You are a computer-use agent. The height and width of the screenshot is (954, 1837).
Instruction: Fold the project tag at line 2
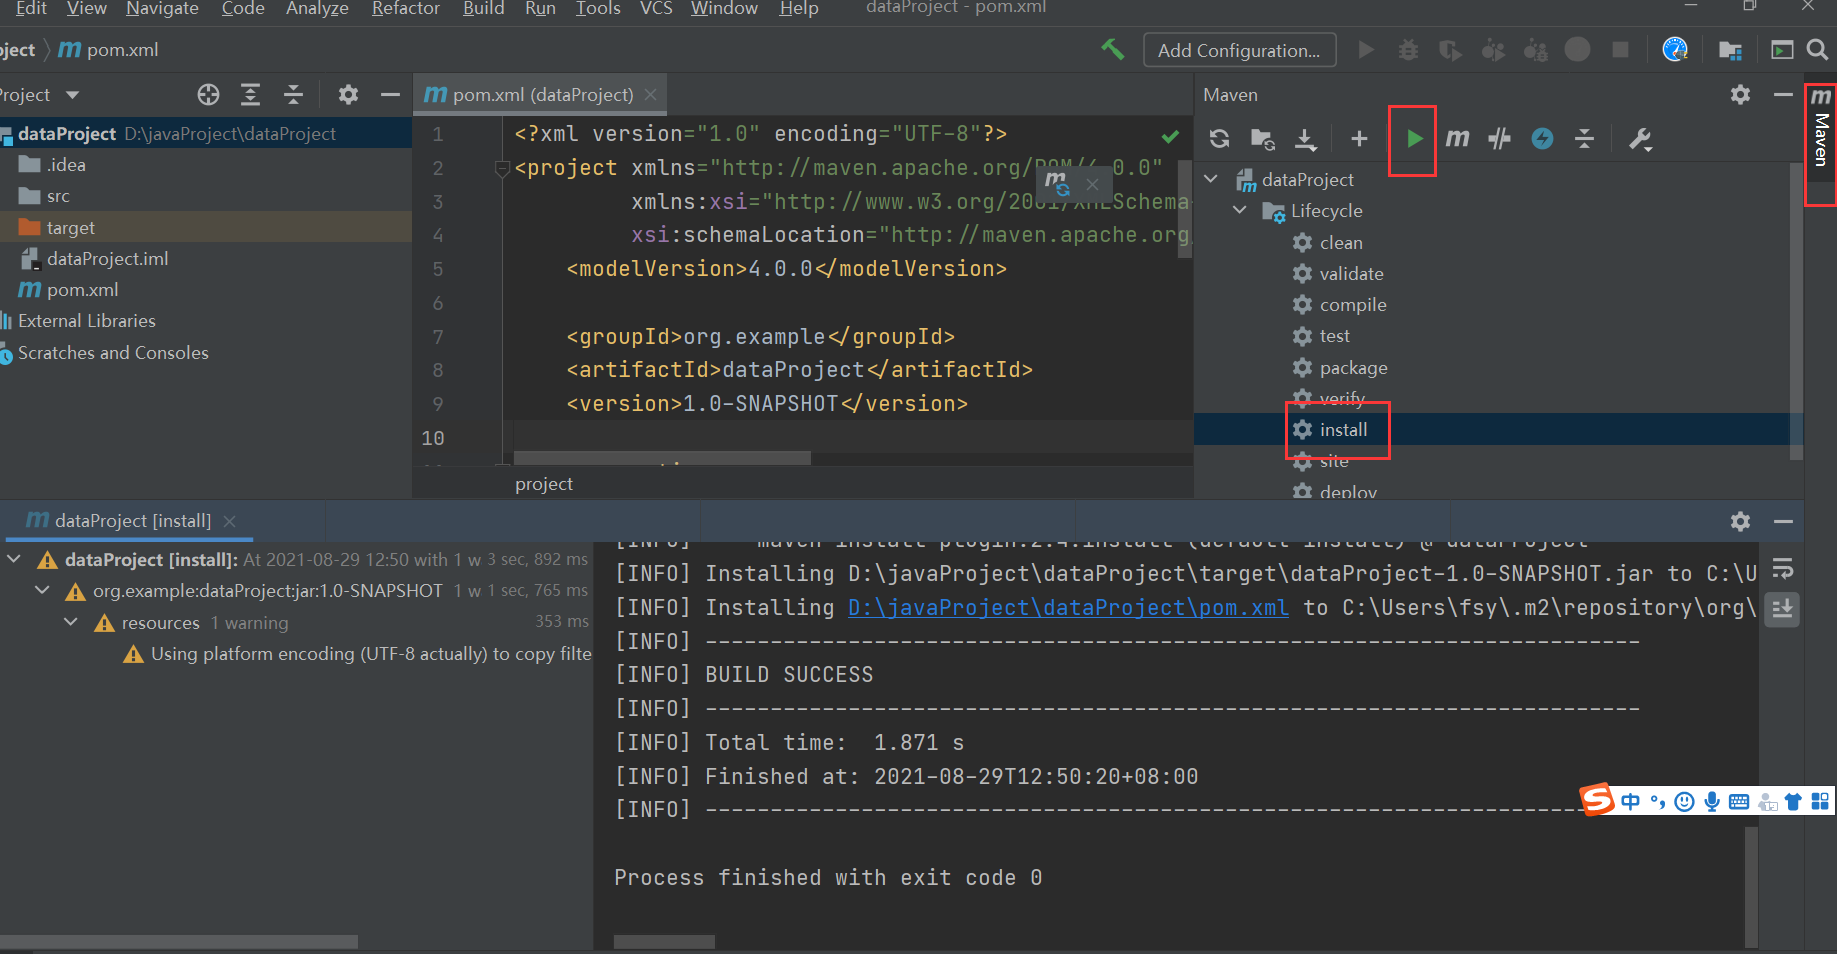pyautogui.click(x=502, y=168)
